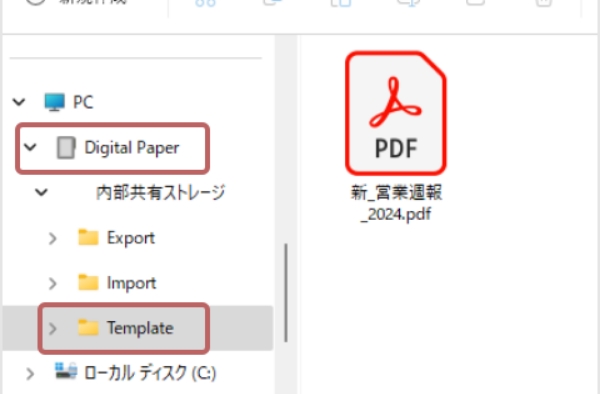Expand the Import folder chevron
Image resolution: width=600 pixels, height=394 pixels.
(53, 283)
